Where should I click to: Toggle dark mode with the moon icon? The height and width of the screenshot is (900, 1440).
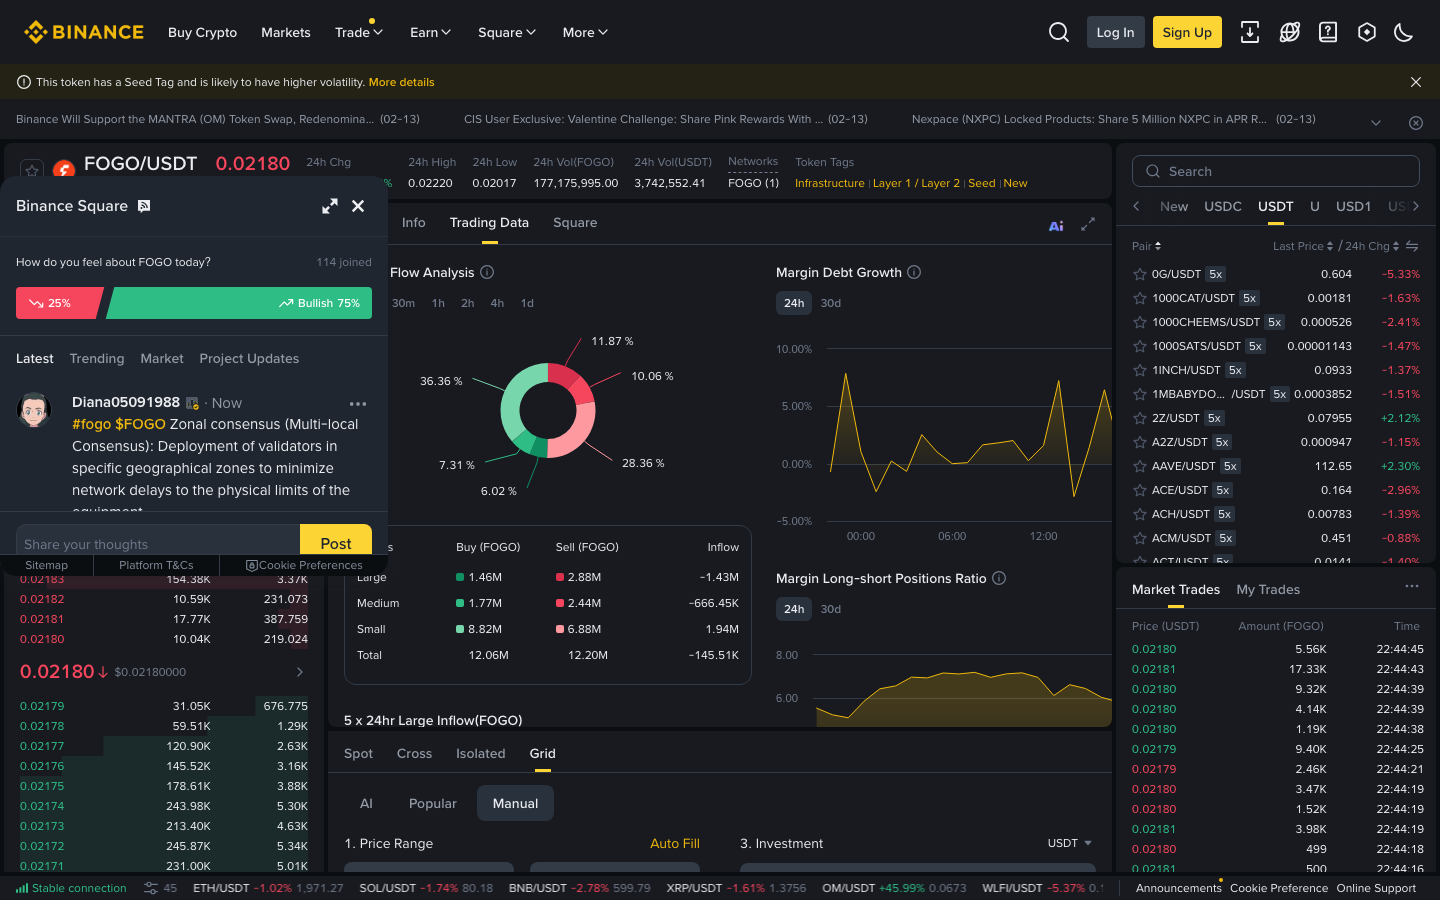(1403, 32)
